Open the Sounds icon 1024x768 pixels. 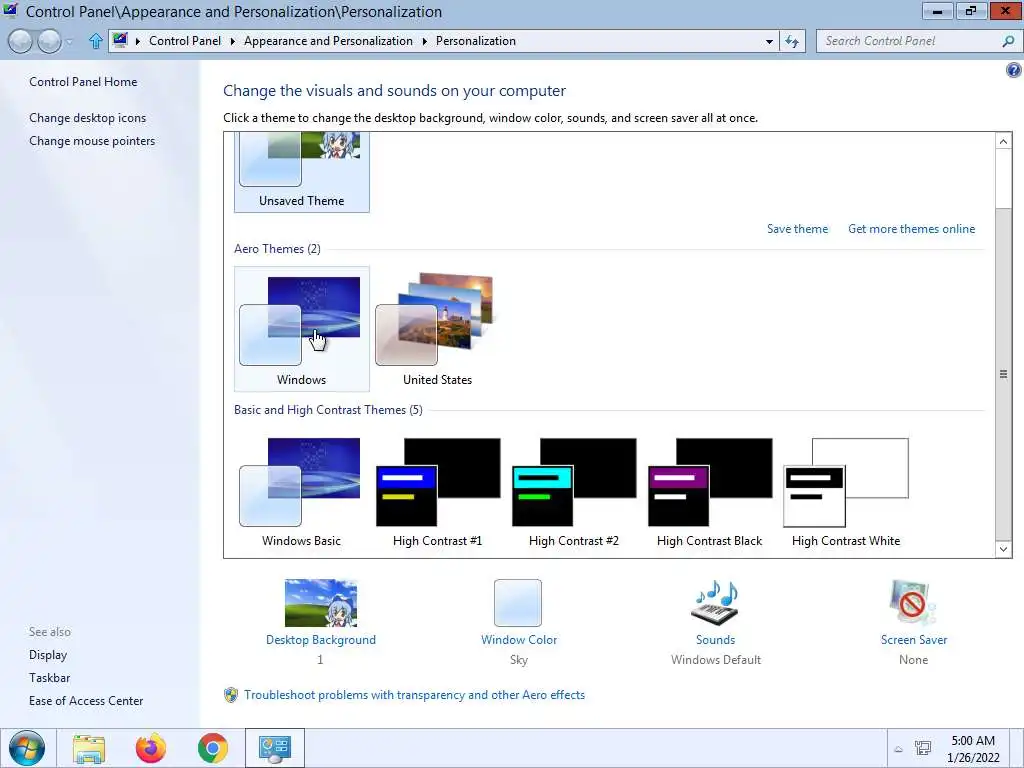click(x=715, y=603)
